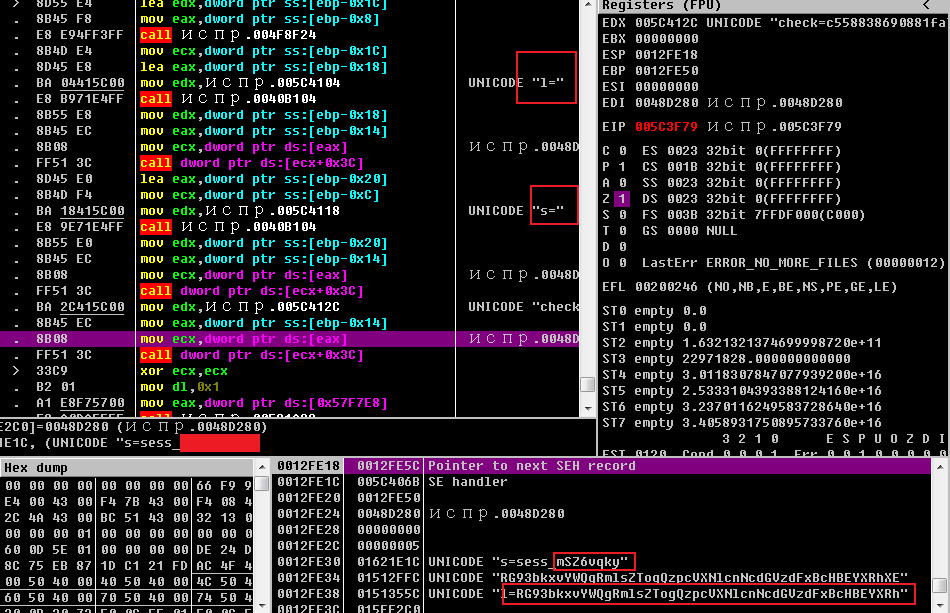Click the jump marker beside xor ecx,ecx

point(16,371)
